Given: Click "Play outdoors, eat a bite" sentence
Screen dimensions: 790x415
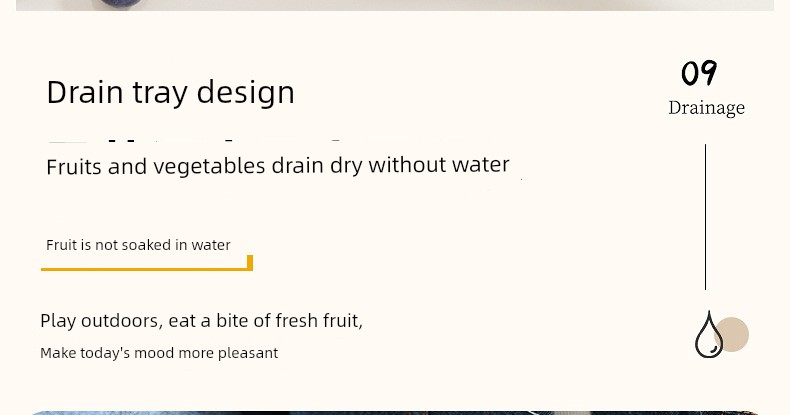Looking at the screenshot, I should [201, 321].
